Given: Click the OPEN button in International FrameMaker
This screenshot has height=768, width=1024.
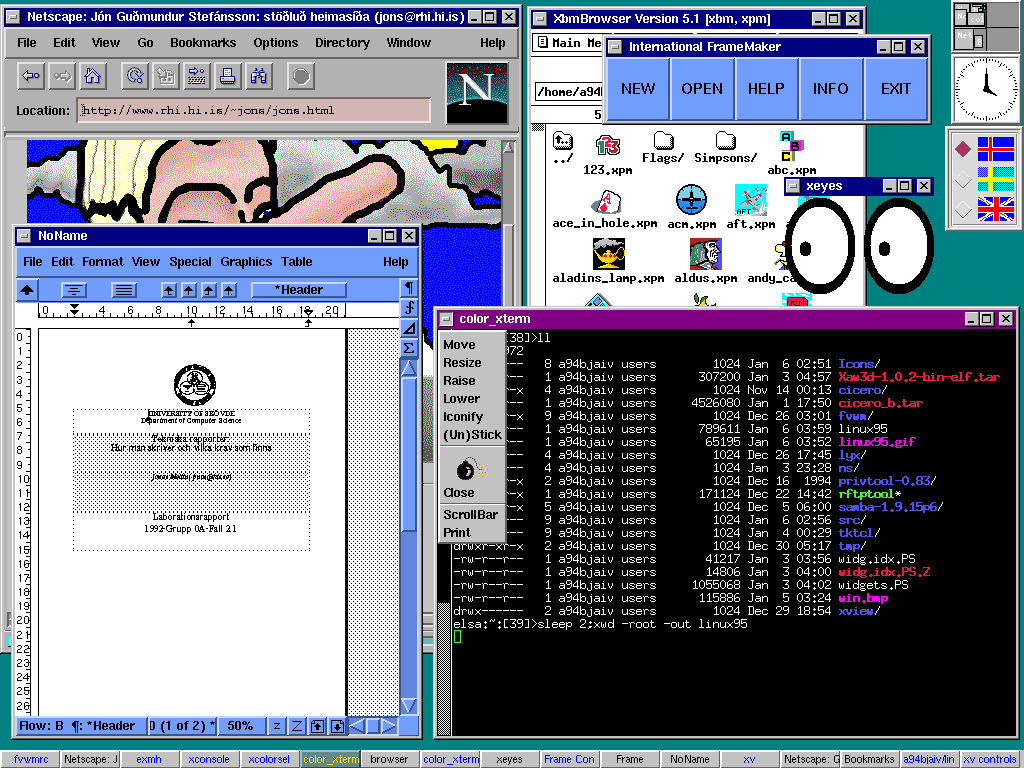Looking at the screenshot, I should tap(702, 88).
